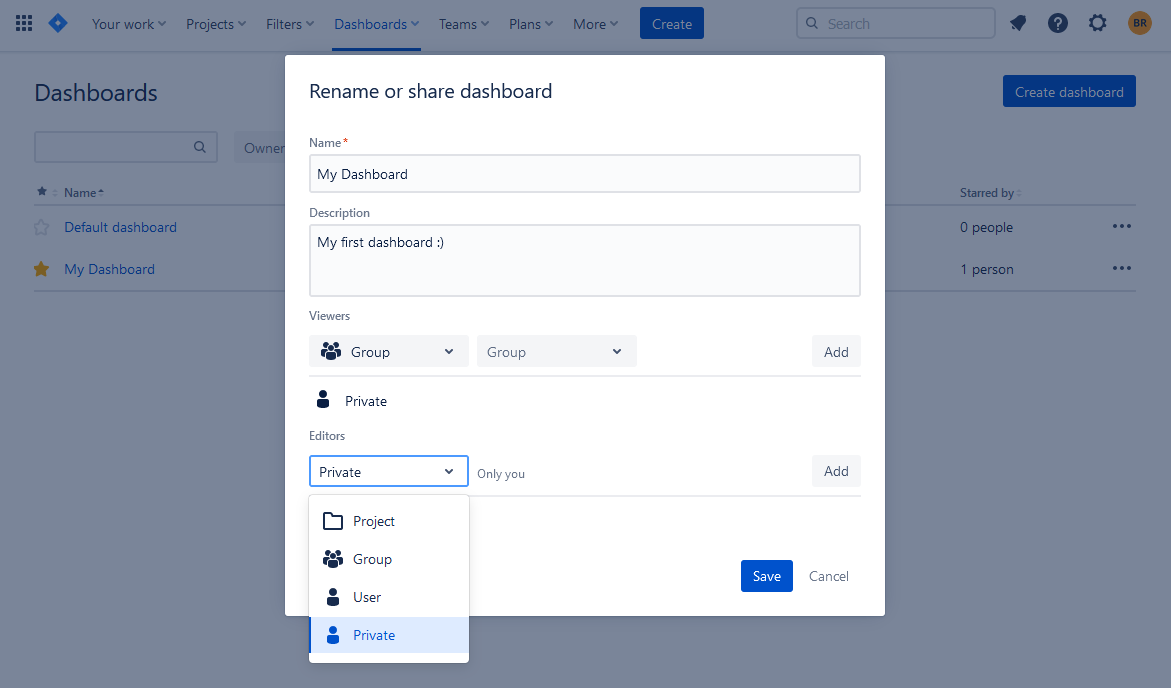The width and height of the screenshot is (1171, 688).
Task: Sort by Starred by column
Action: click(990, 193)
